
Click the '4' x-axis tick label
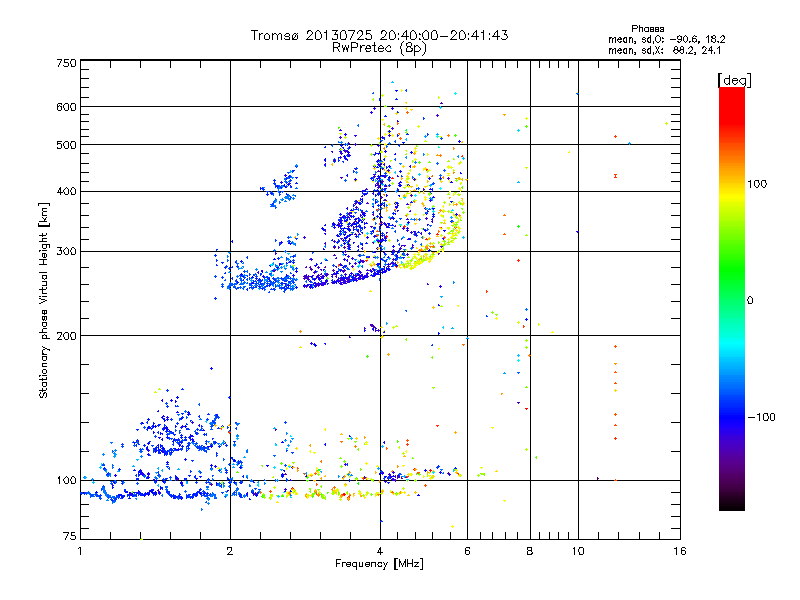coord(380,551)
